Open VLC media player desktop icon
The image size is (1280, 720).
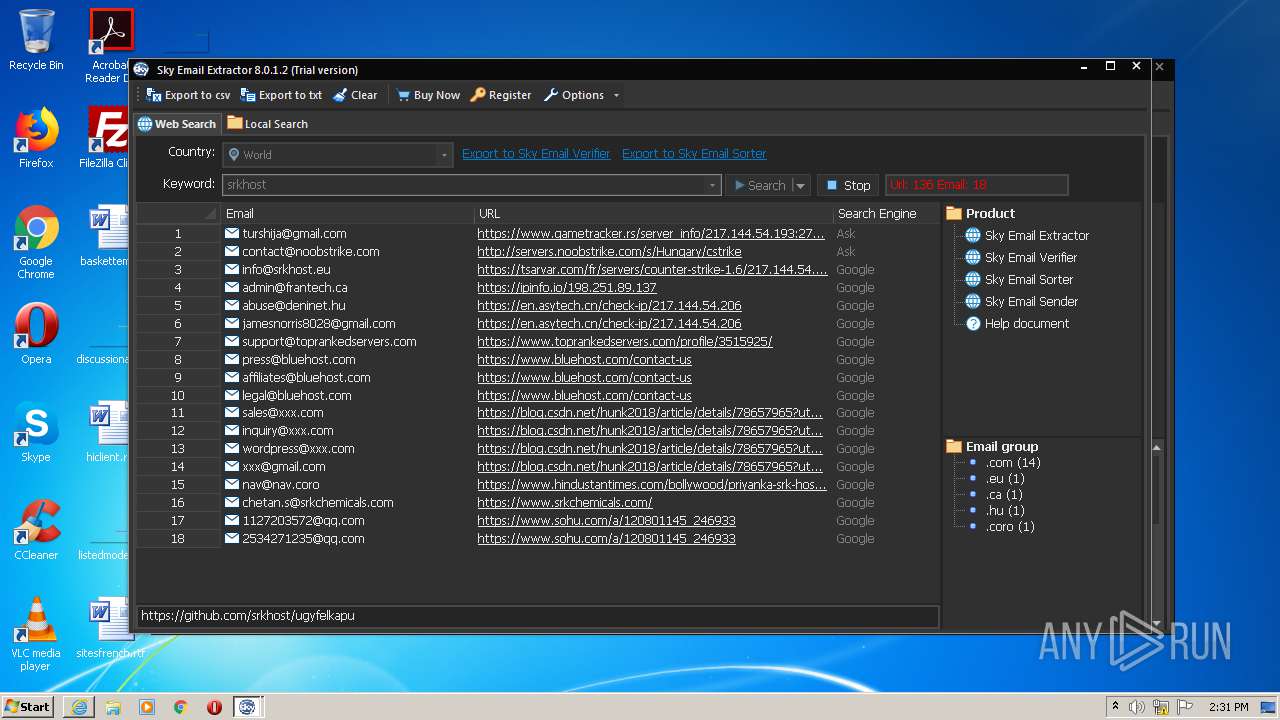click(x=36, y=634)
